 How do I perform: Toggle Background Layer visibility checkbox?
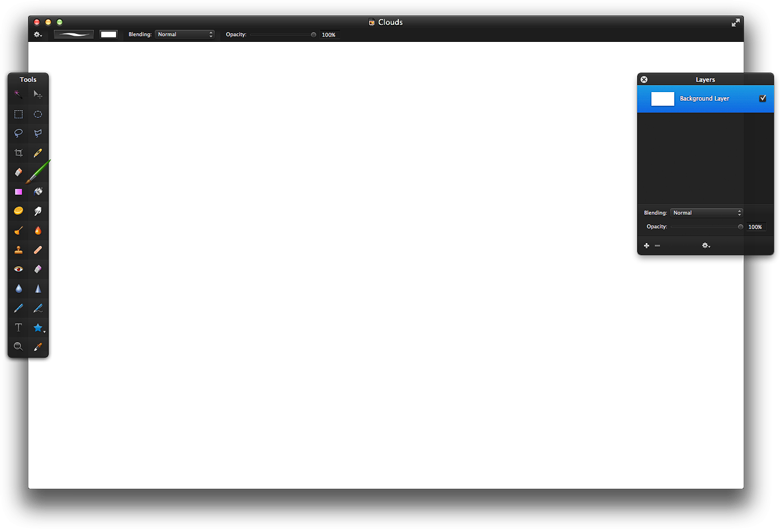pos(763,98)
